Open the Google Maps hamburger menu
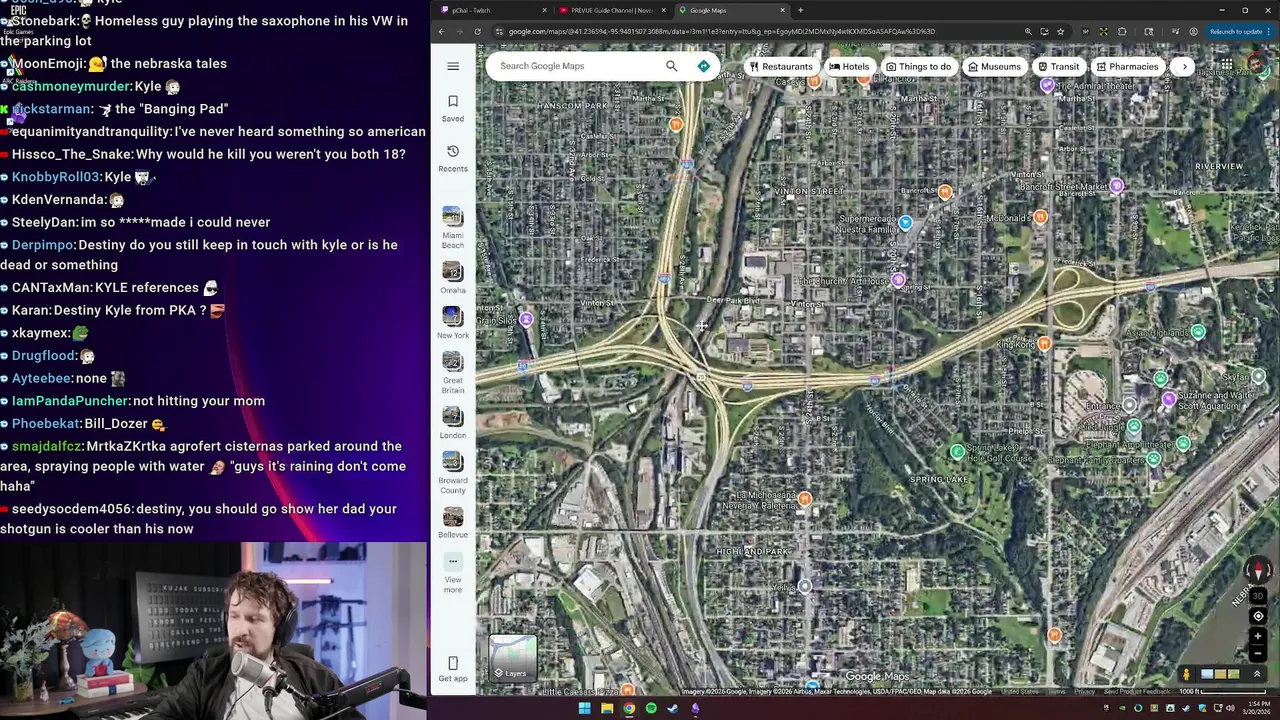 point(453,66)
